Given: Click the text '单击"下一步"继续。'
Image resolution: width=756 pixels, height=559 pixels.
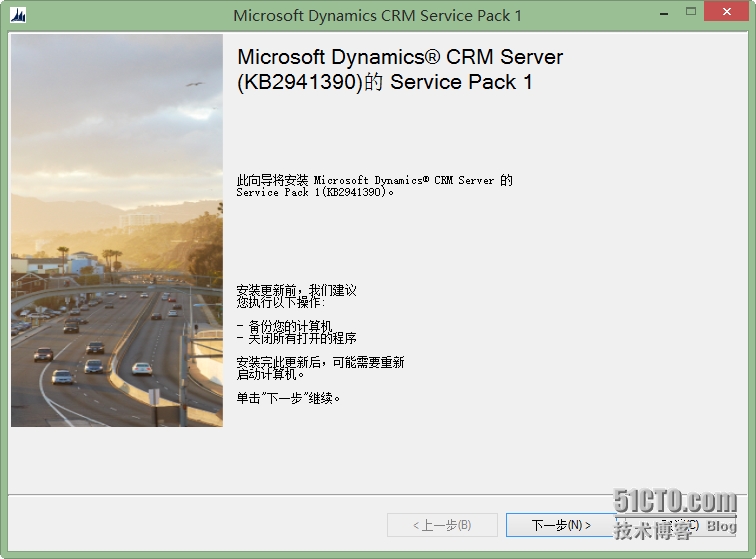Looking at the screenshot, I should click(288, 398).
